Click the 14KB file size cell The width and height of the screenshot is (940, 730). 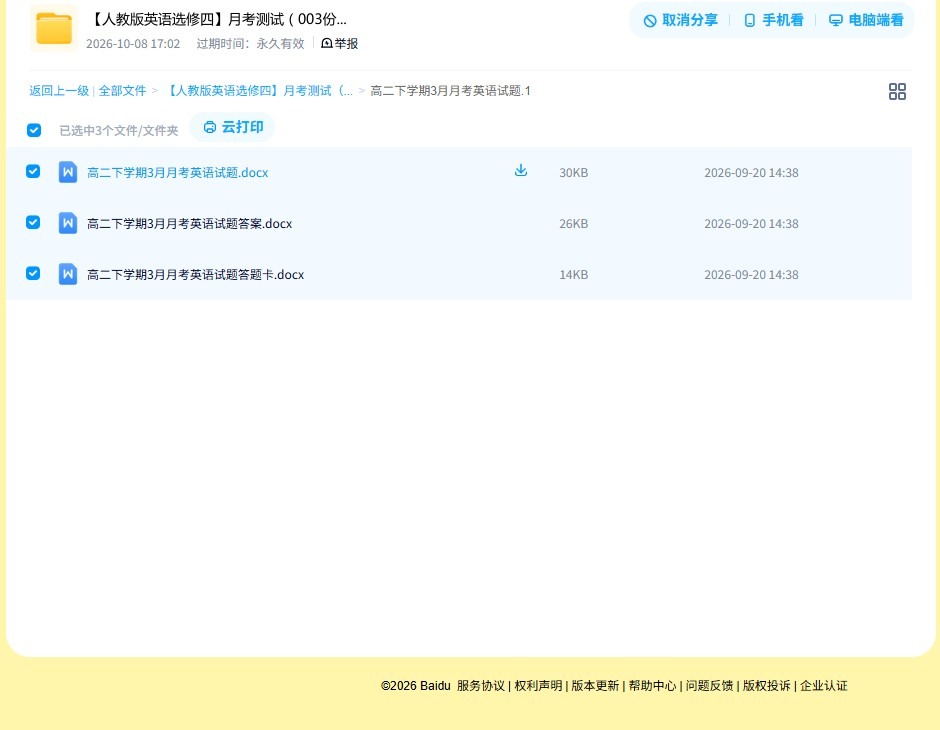[x=574, y=274]
